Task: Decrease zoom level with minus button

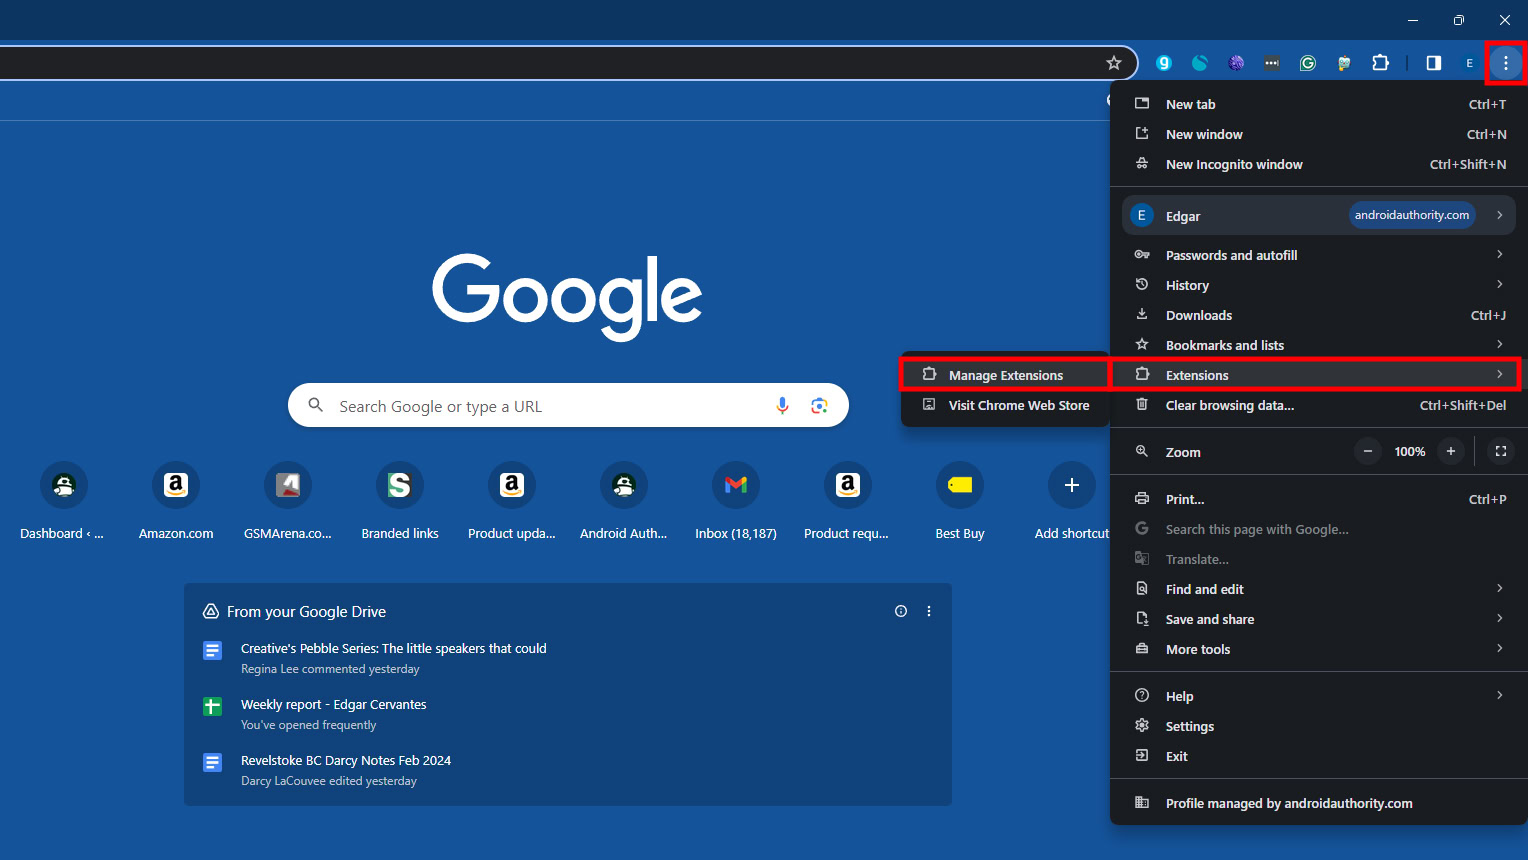Action: pyautogui.click(x=1368, y=452)
